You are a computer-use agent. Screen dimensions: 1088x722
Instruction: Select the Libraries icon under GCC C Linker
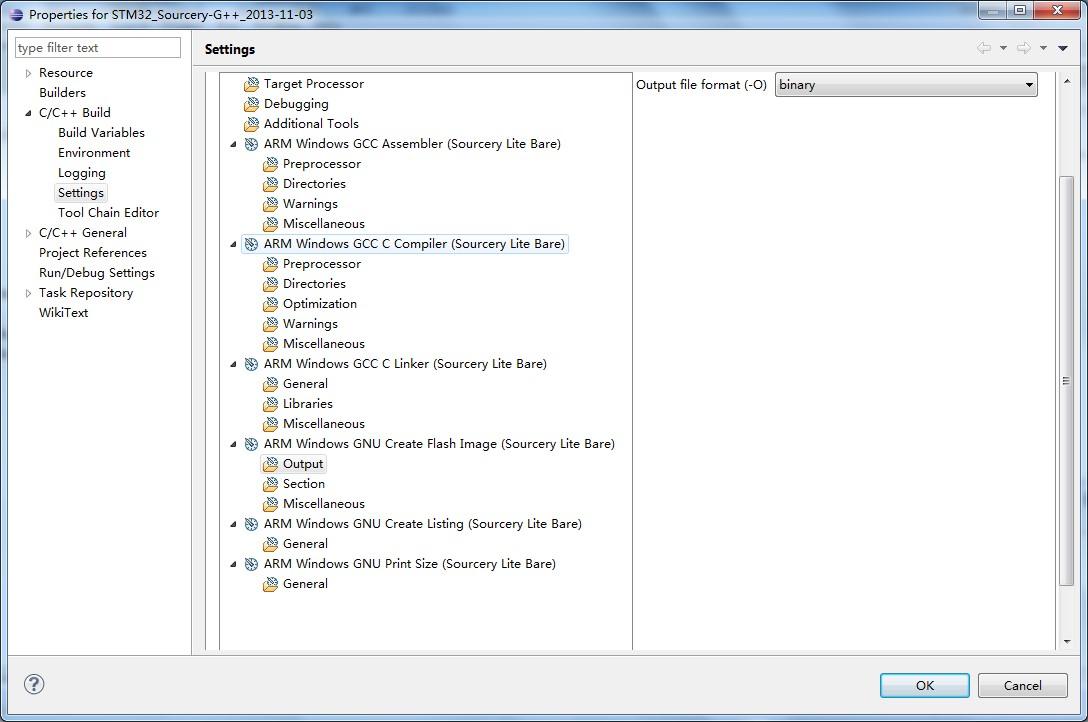click(x=270, y=404)
